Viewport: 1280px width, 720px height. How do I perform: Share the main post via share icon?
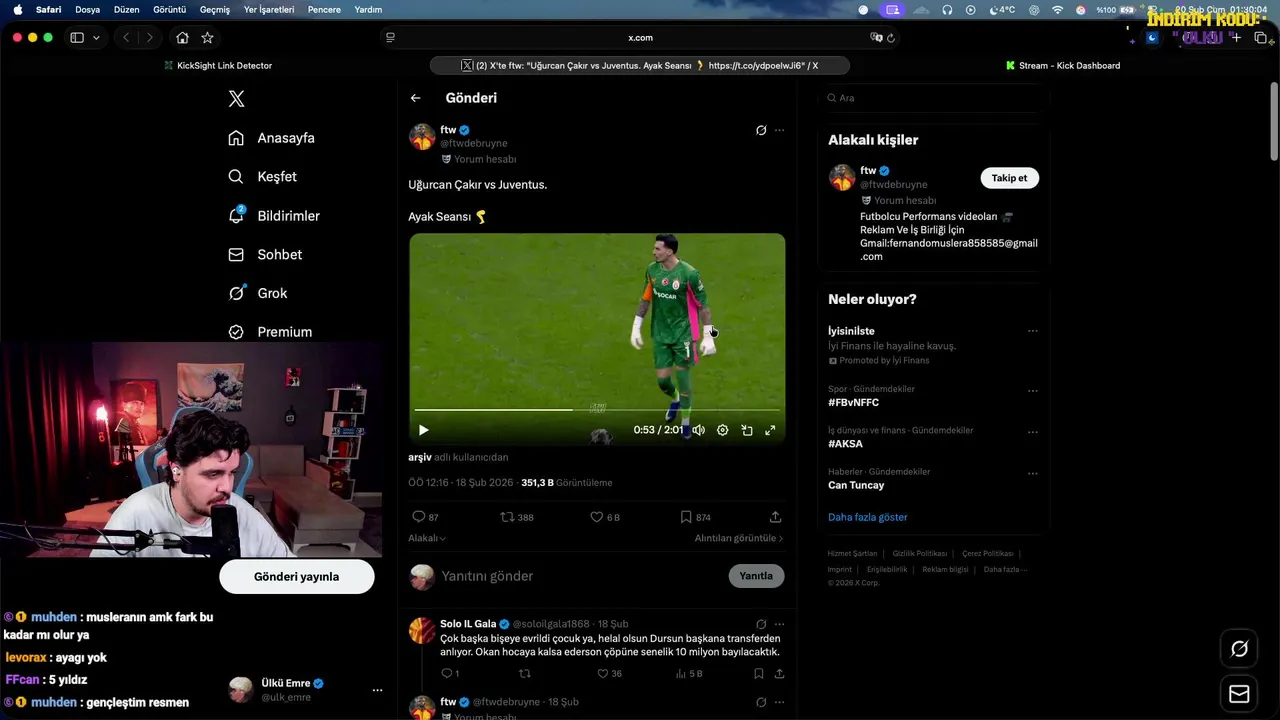775,517
